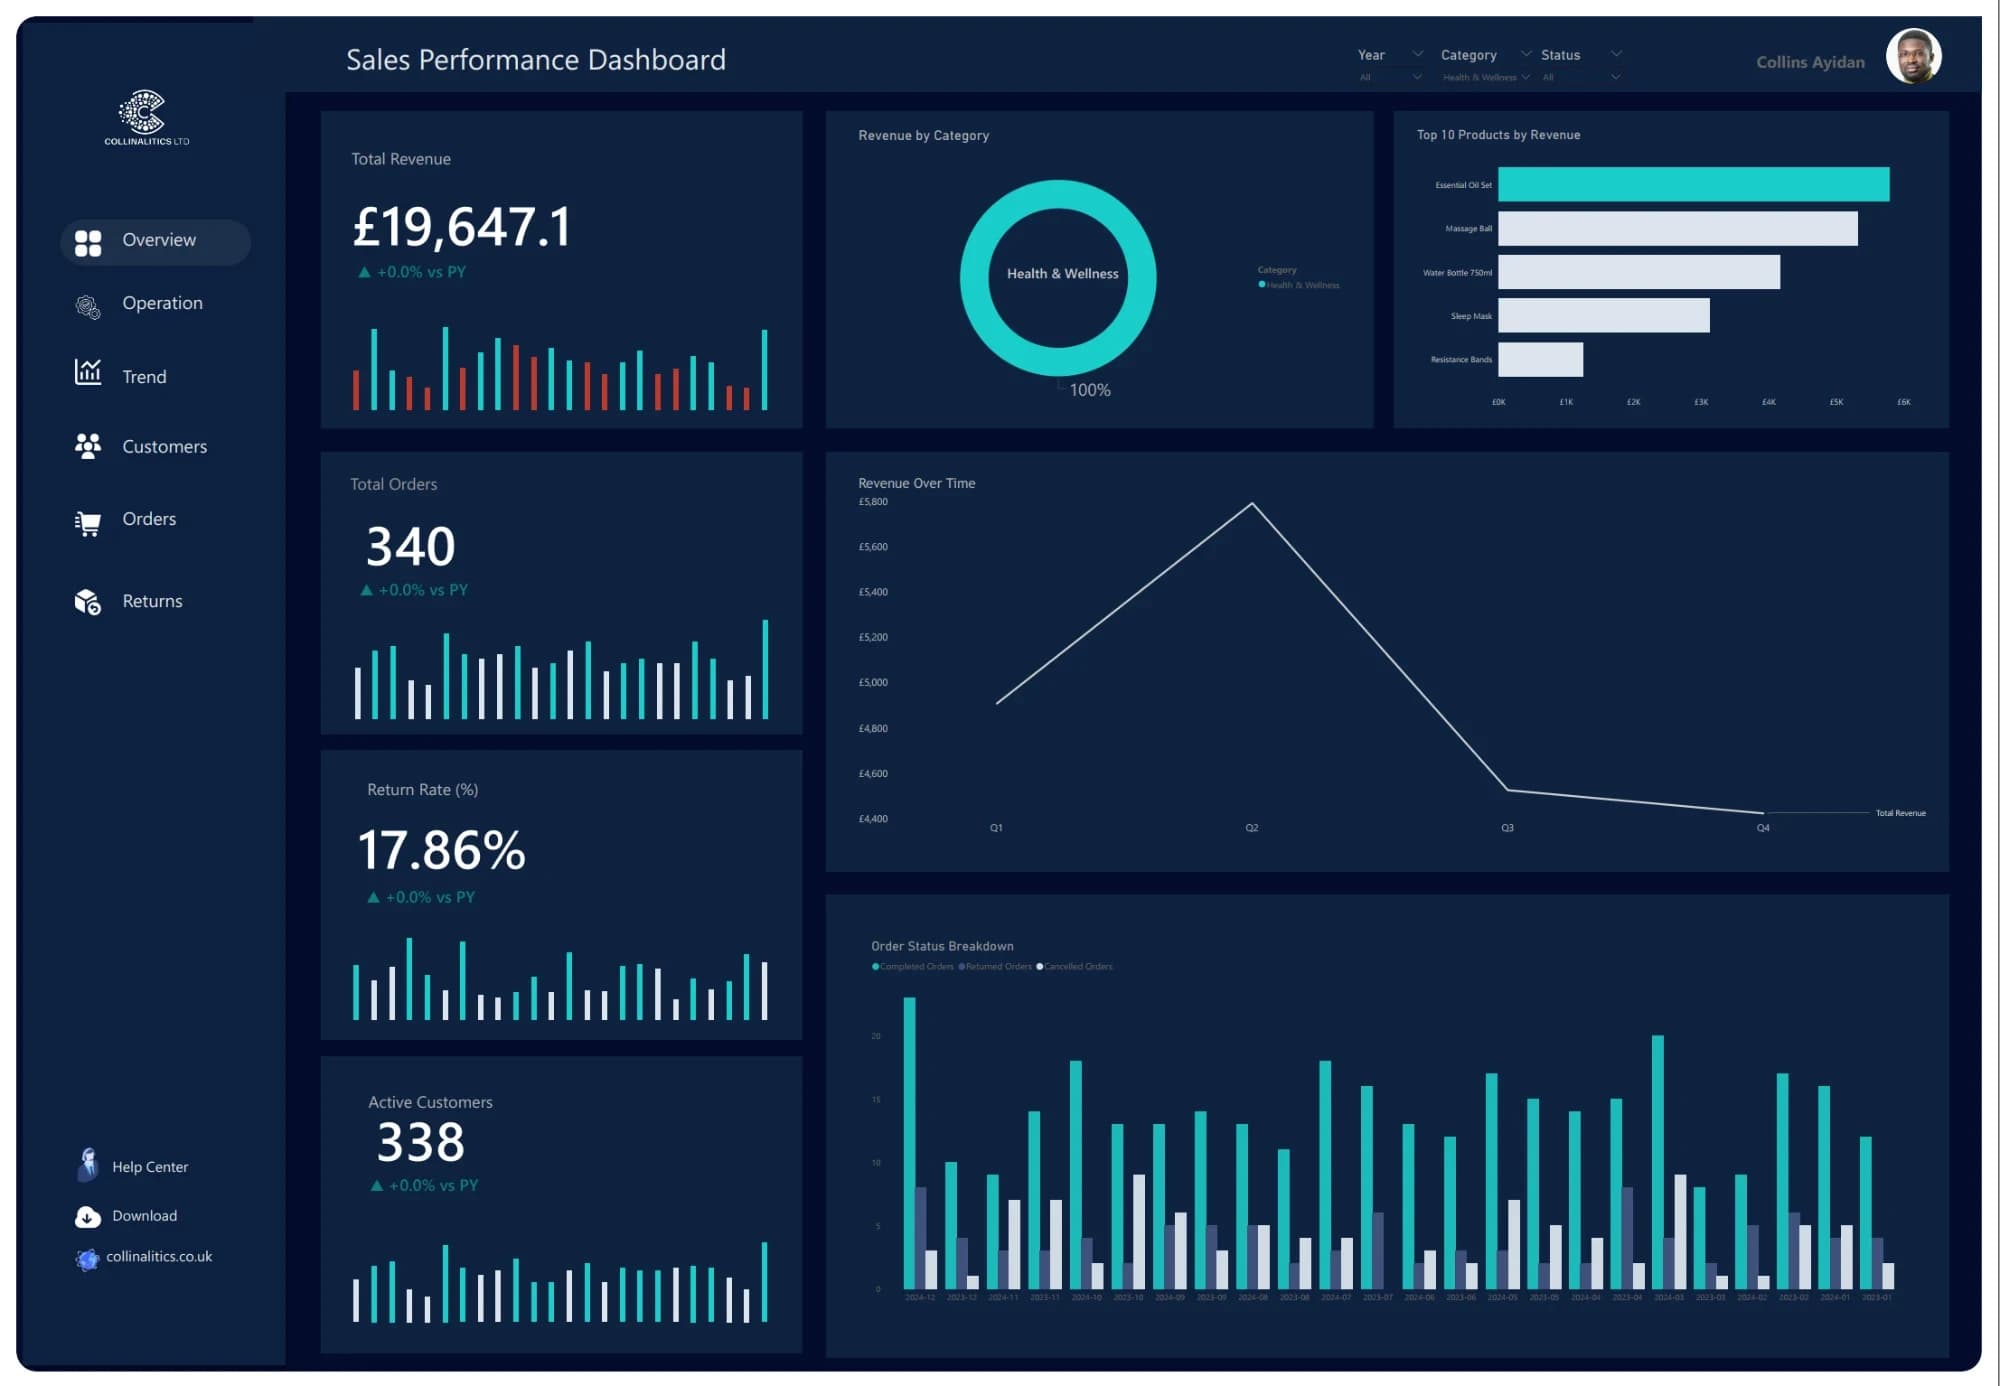Image resolution: width=2000 pixels, height=1386 pixels.
Task: Click the Collins Ayidan user name
Action: (1810, 62)
